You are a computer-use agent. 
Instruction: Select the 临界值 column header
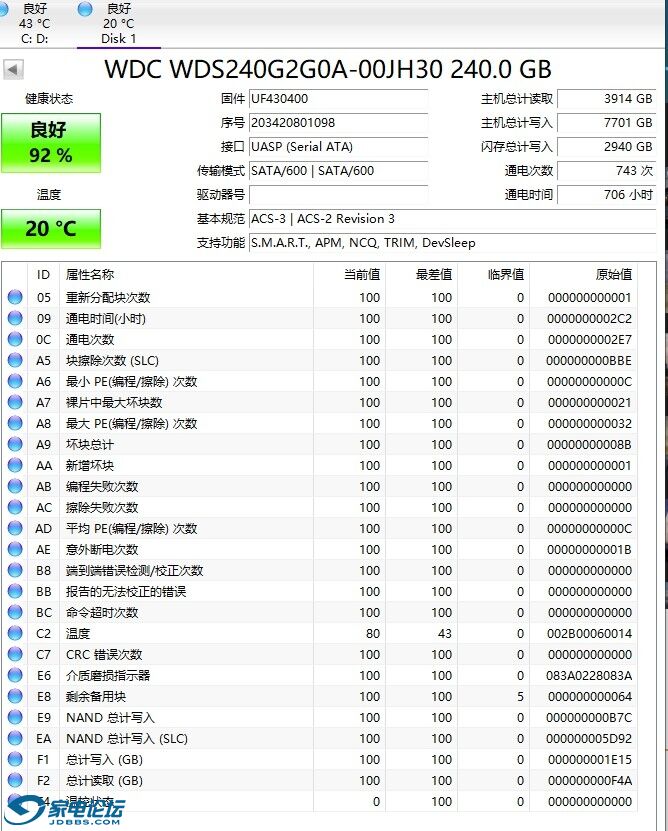(494, 275)
